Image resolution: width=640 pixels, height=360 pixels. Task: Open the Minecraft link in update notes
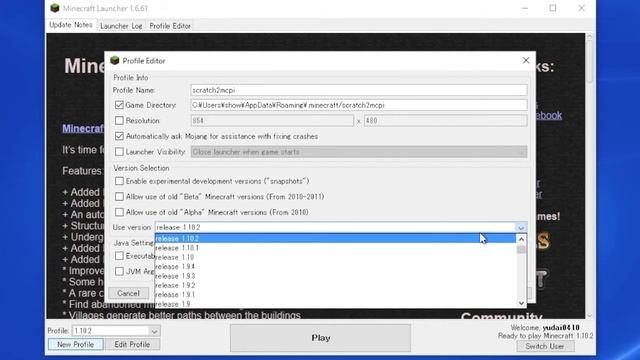(83, 129)
